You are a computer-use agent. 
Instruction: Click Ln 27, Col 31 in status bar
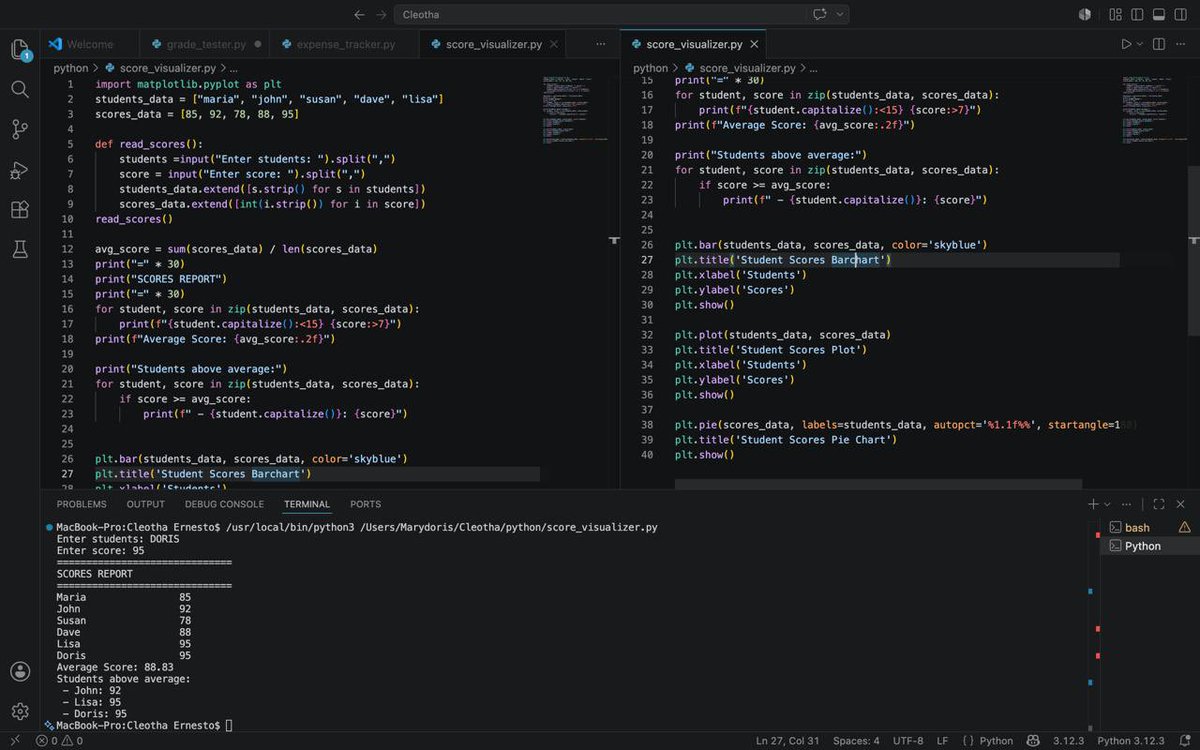787,741
